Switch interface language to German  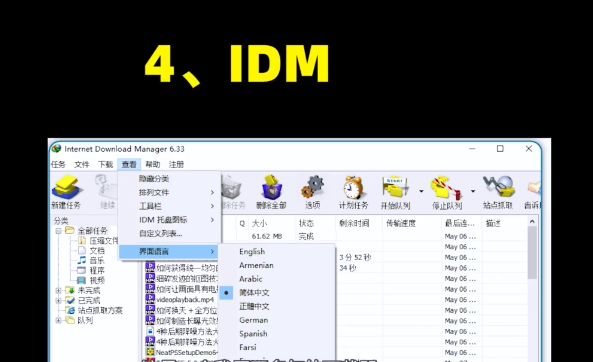(253, 320)
